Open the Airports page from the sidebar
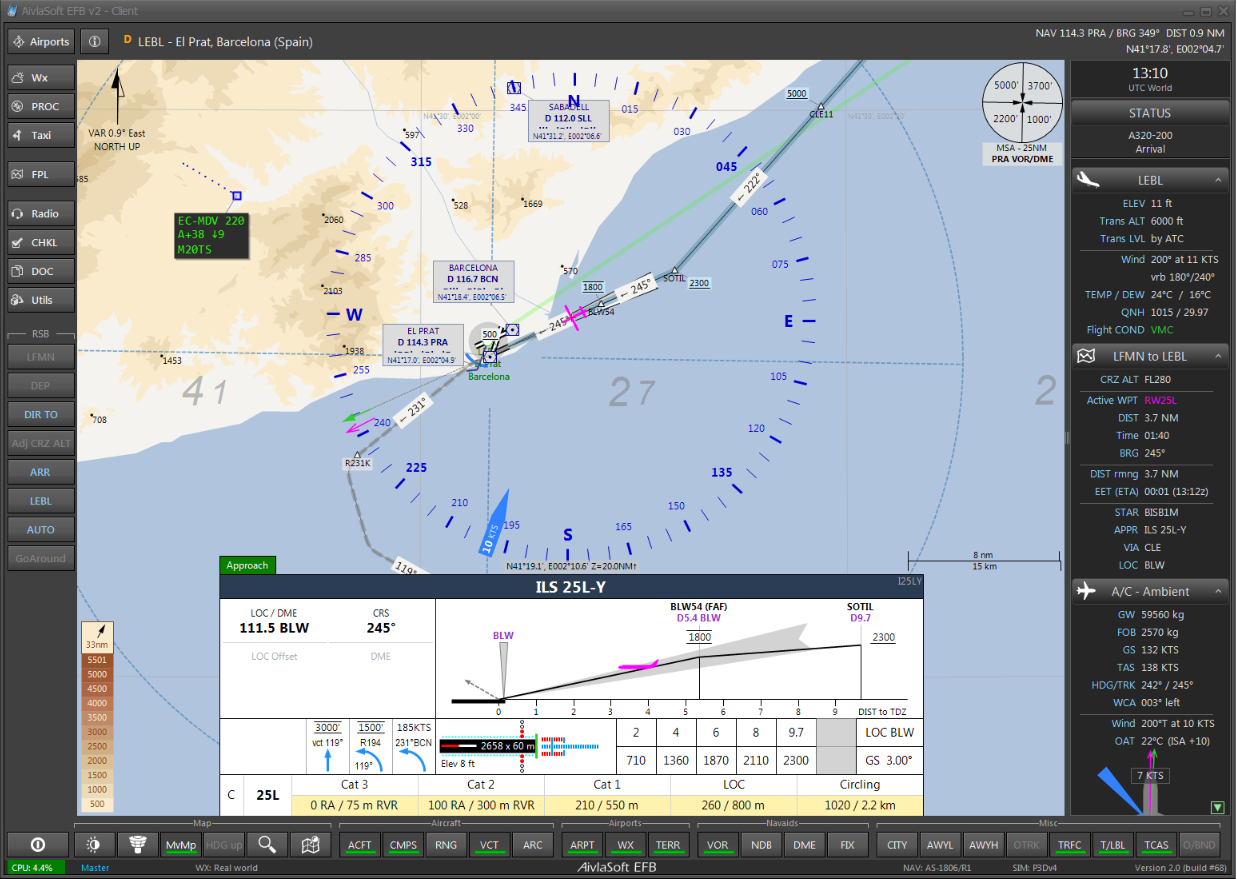This screenshot has height=879, width=1237. [40, 41]
